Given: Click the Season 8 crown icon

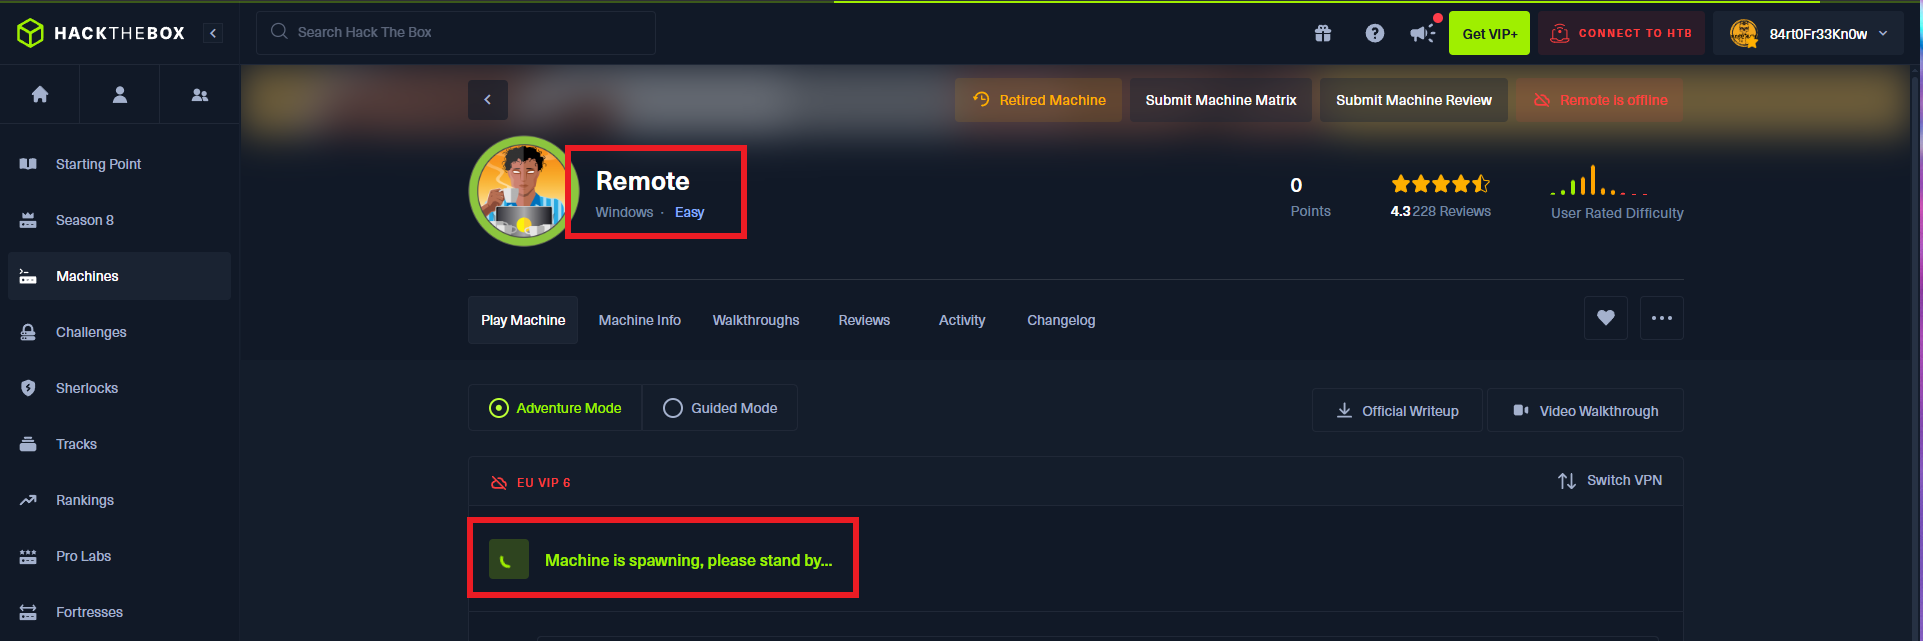Looking at the screenshot, I should pos(28,220).
